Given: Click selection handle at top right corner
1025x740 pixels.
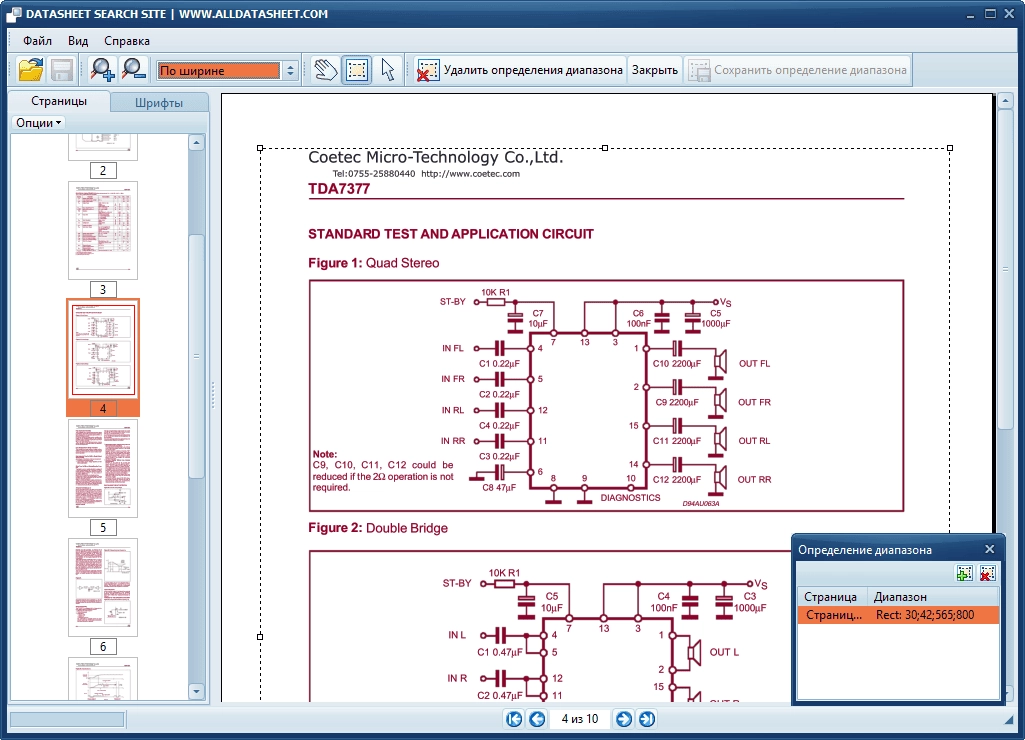Looking at the screenshot, I should click(x=950, y=148).
